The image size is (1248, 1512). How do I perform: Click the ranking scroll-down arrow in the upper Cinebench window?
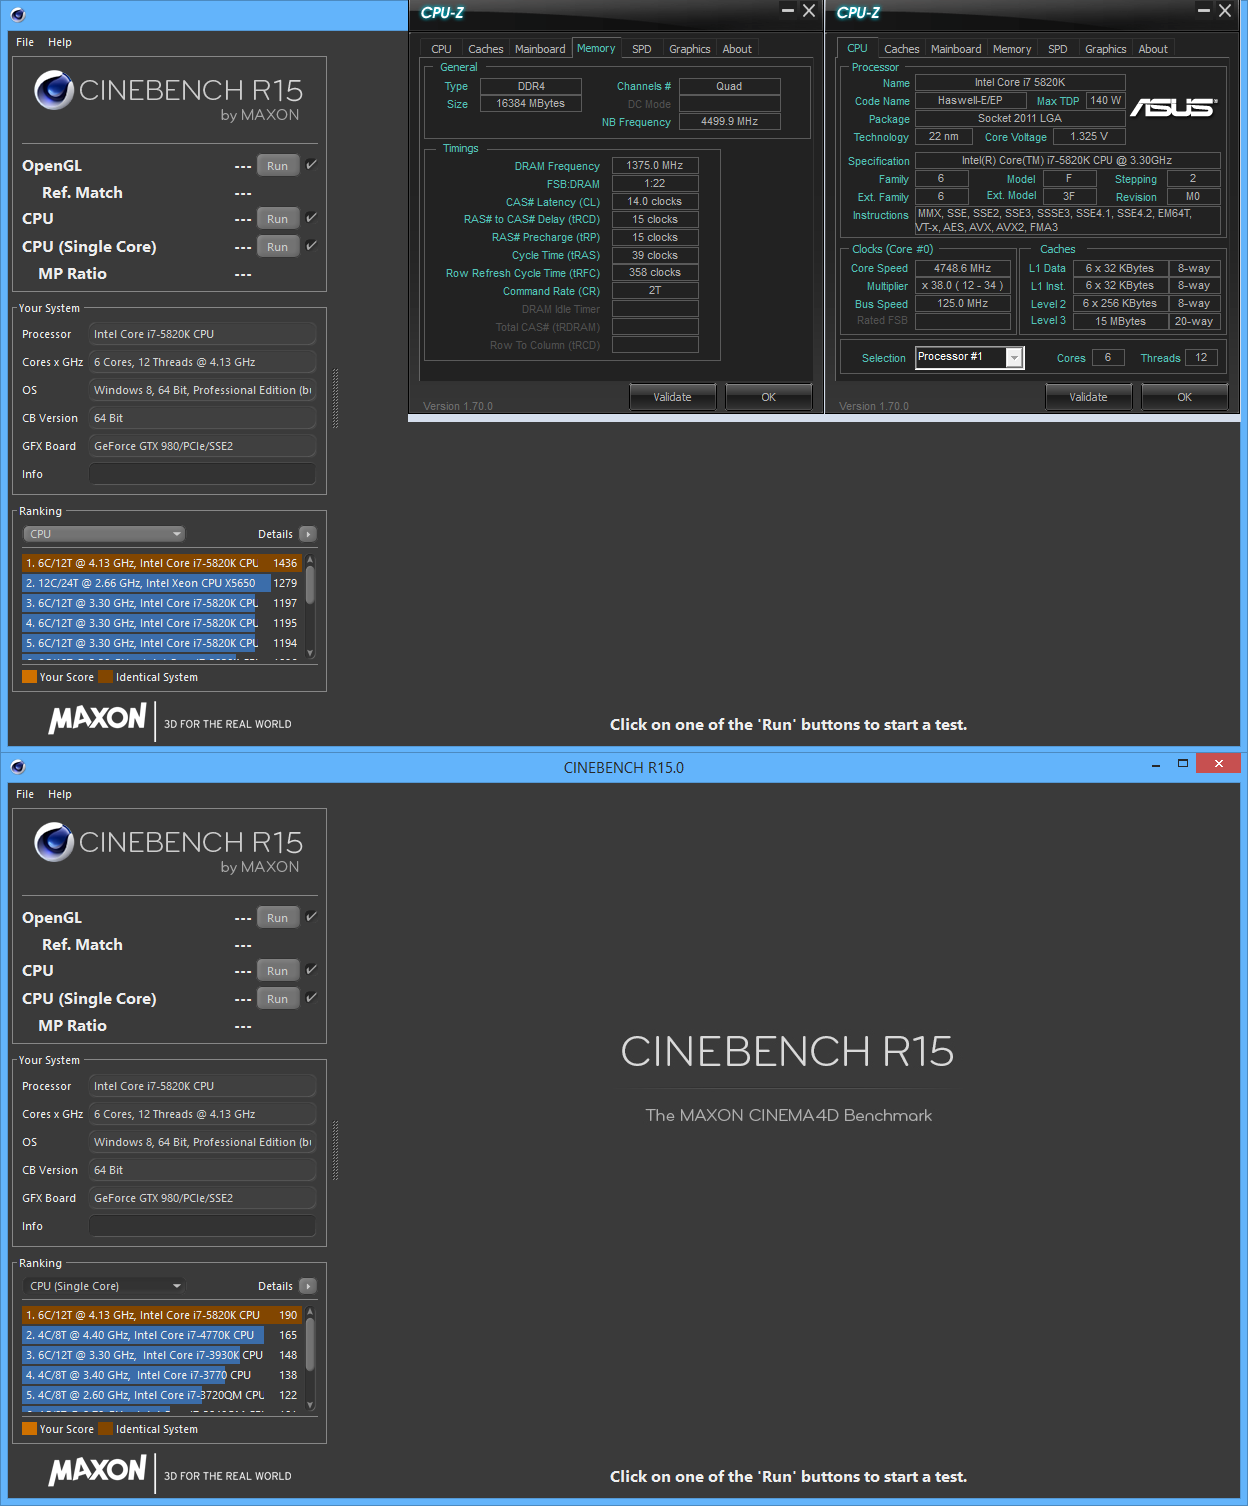(x=310, y=653)
